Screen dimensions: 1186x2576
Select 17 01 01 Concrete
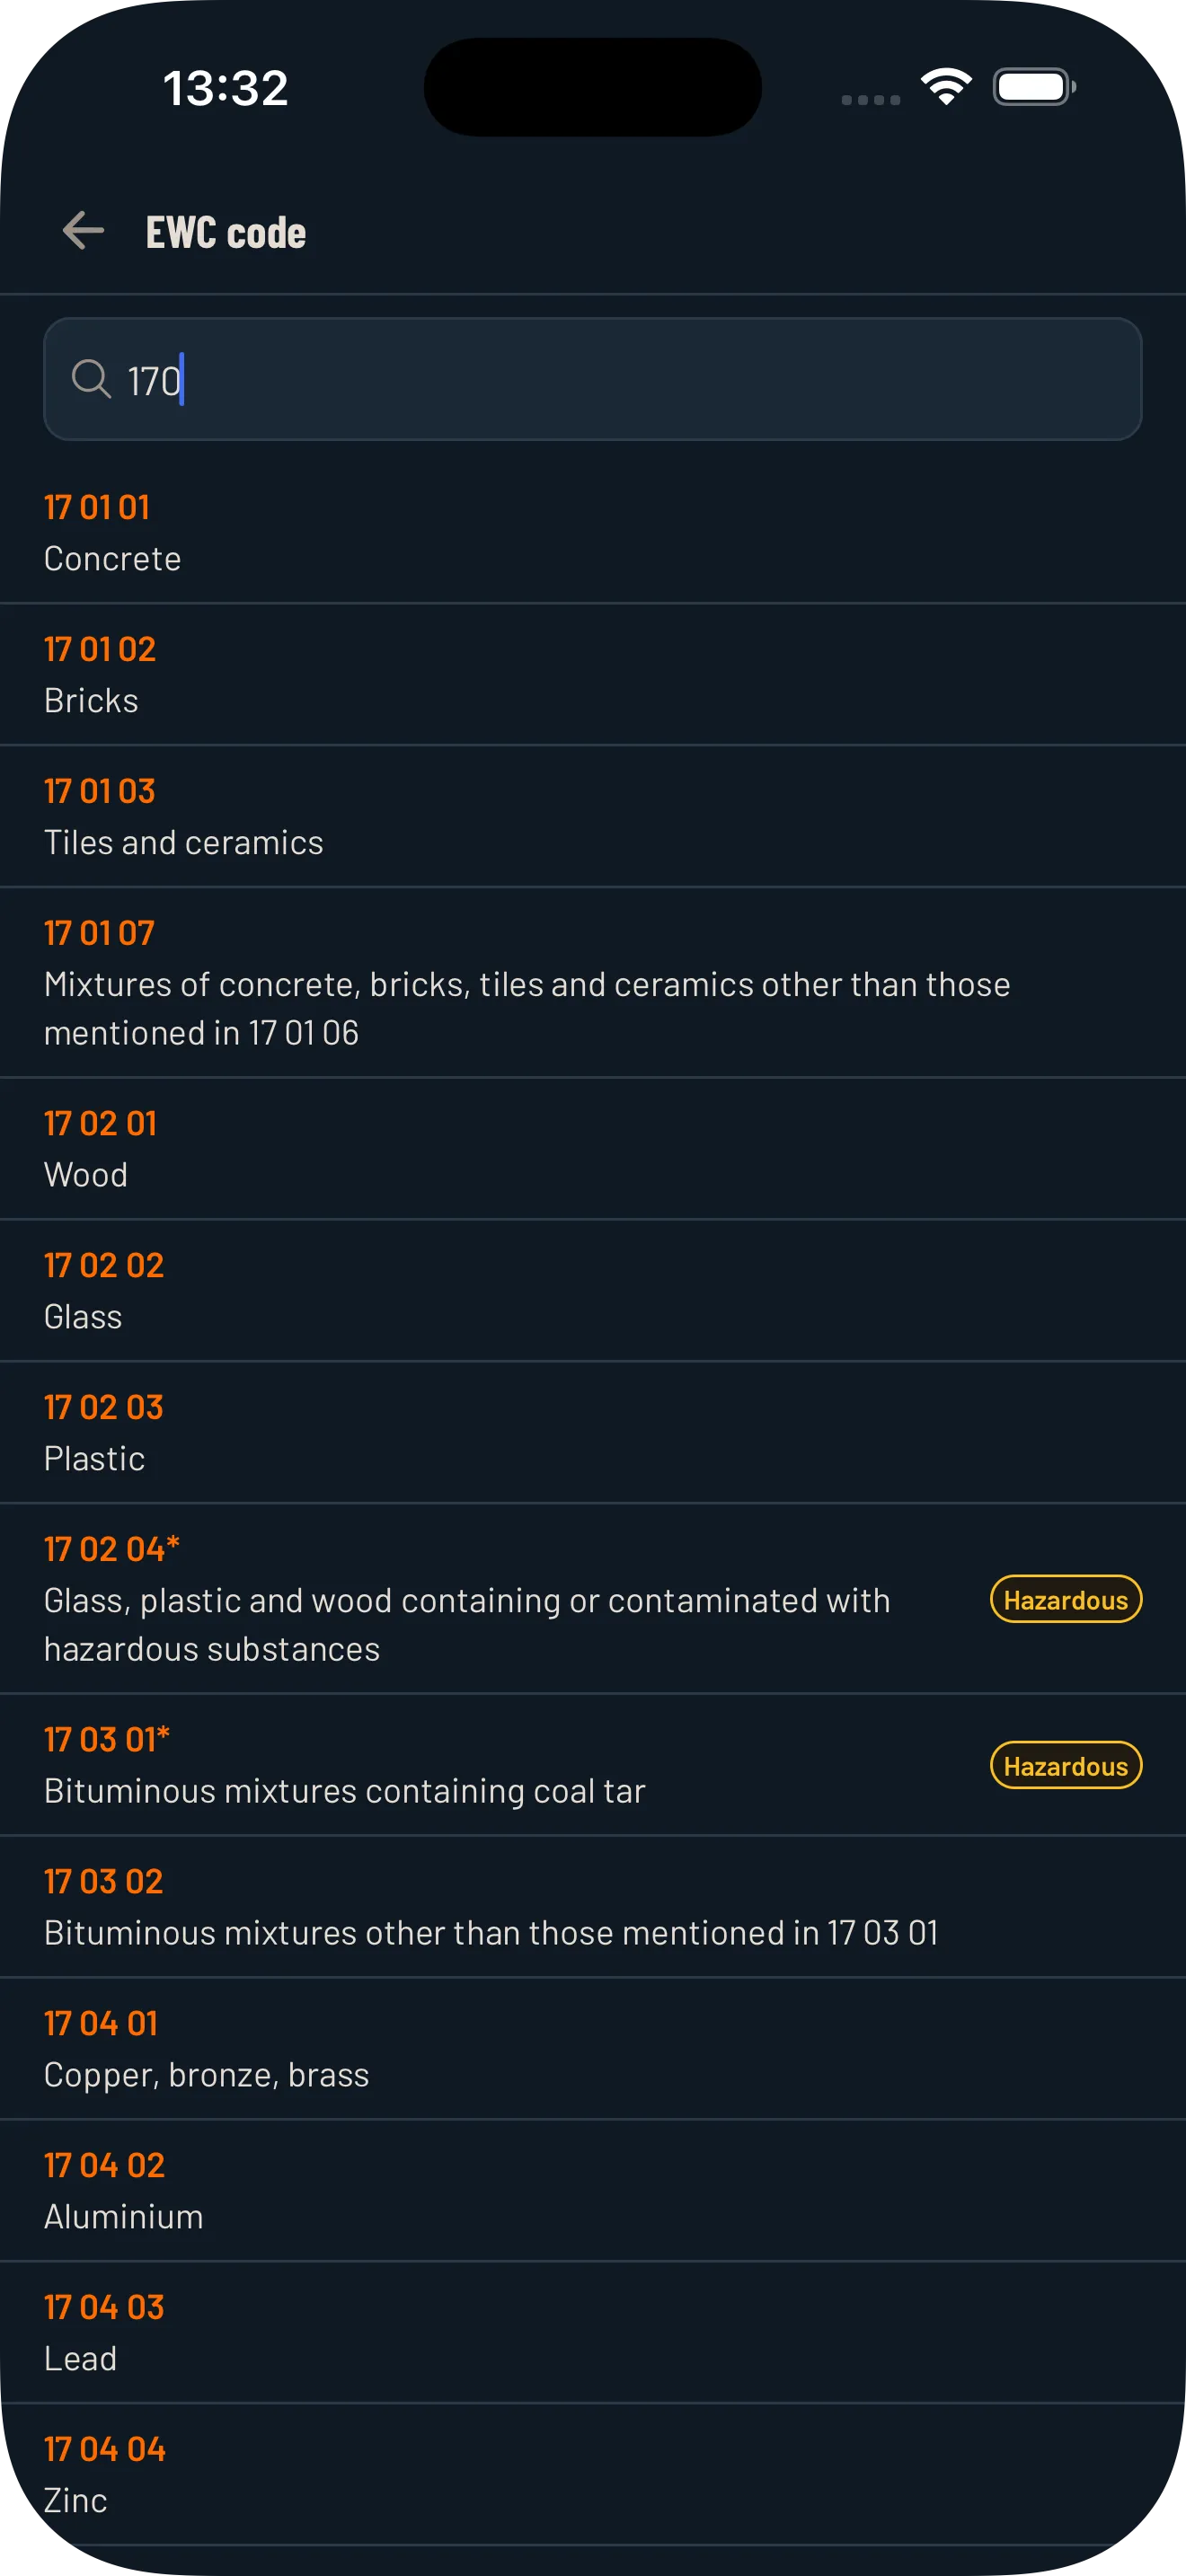tap(593, 532)
